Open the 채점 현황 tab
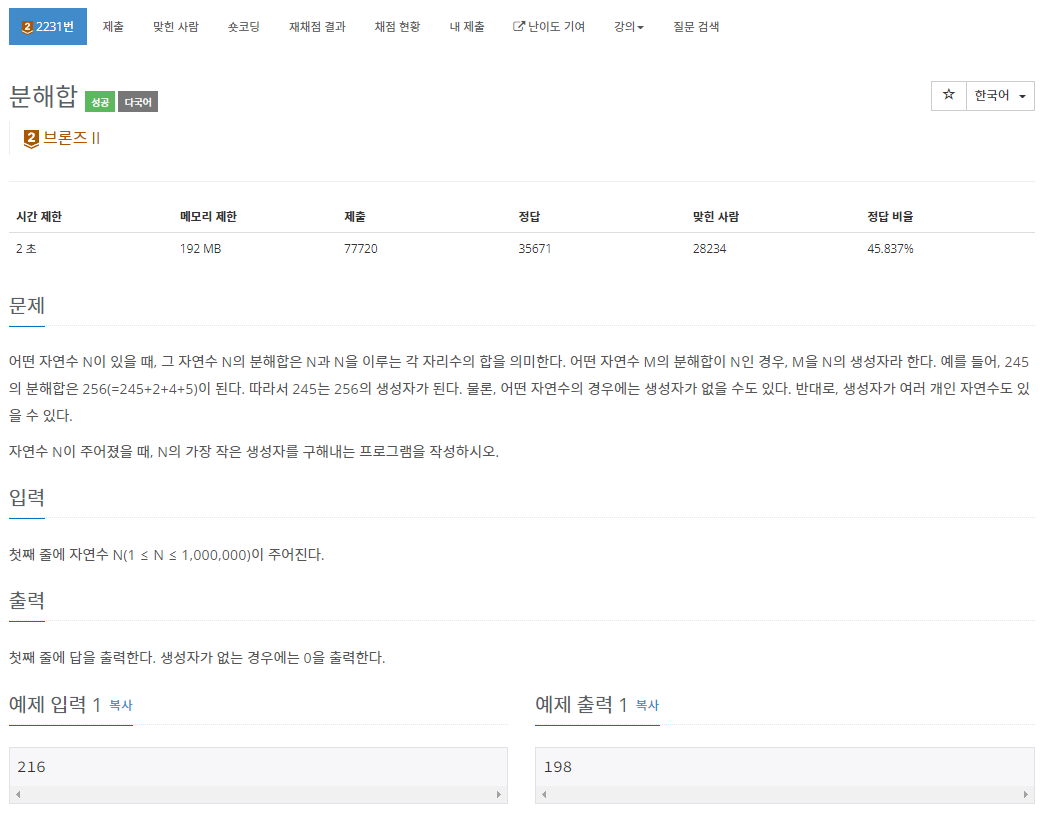 pyautogui.click(x=397, y=27)
